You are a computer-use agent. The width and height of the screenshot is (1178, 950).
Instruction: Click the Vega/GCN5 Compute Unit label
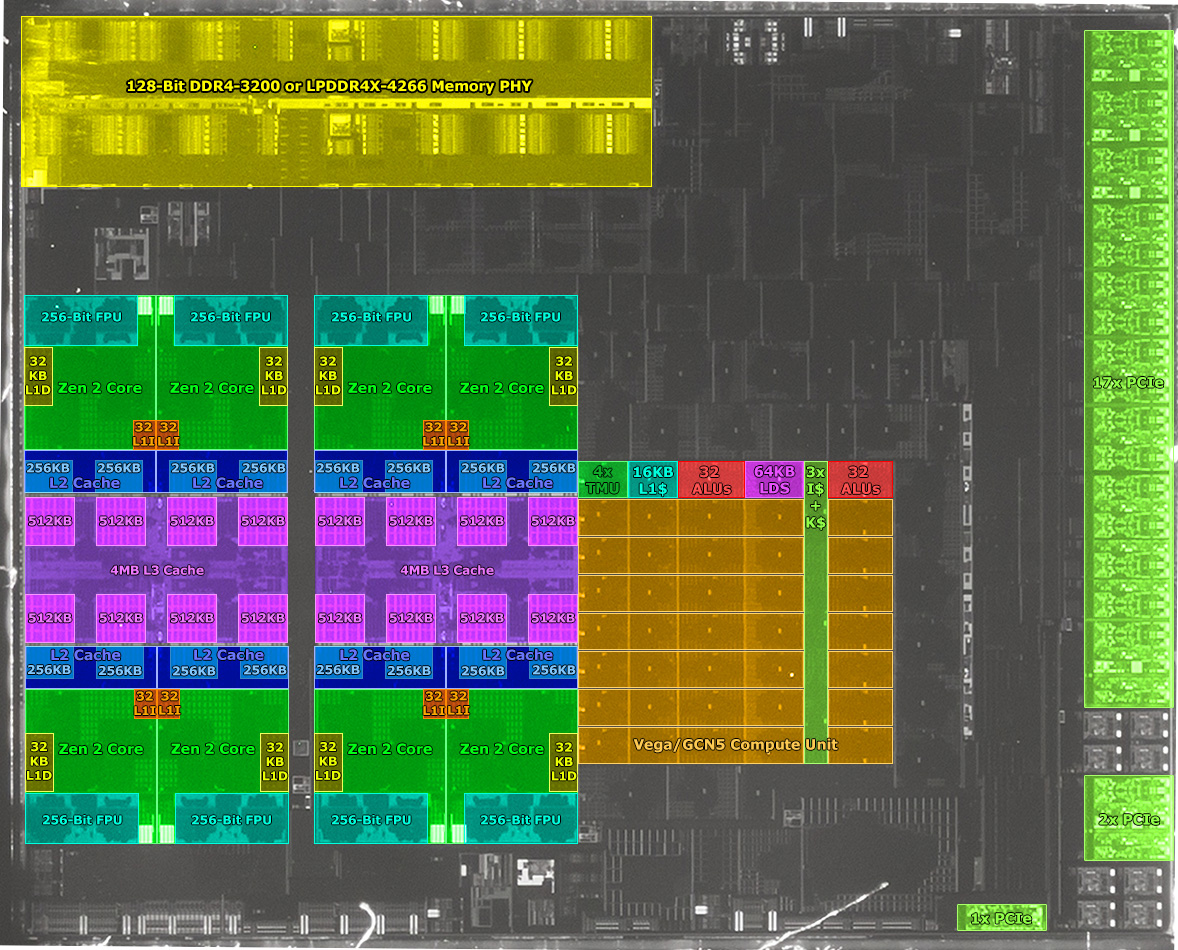[735, 744]
